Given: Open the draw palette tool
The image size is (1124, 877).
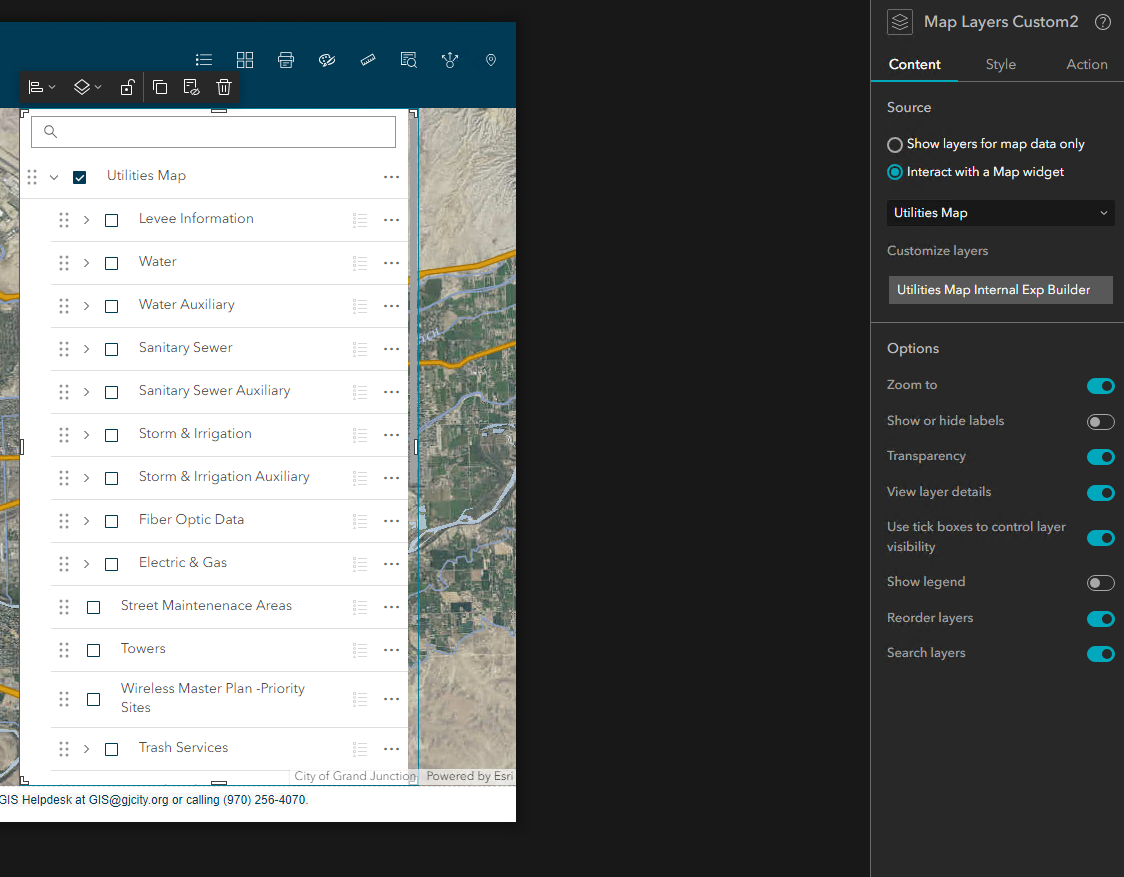Looking at the screenshot, I should click(x=327, y=60).
